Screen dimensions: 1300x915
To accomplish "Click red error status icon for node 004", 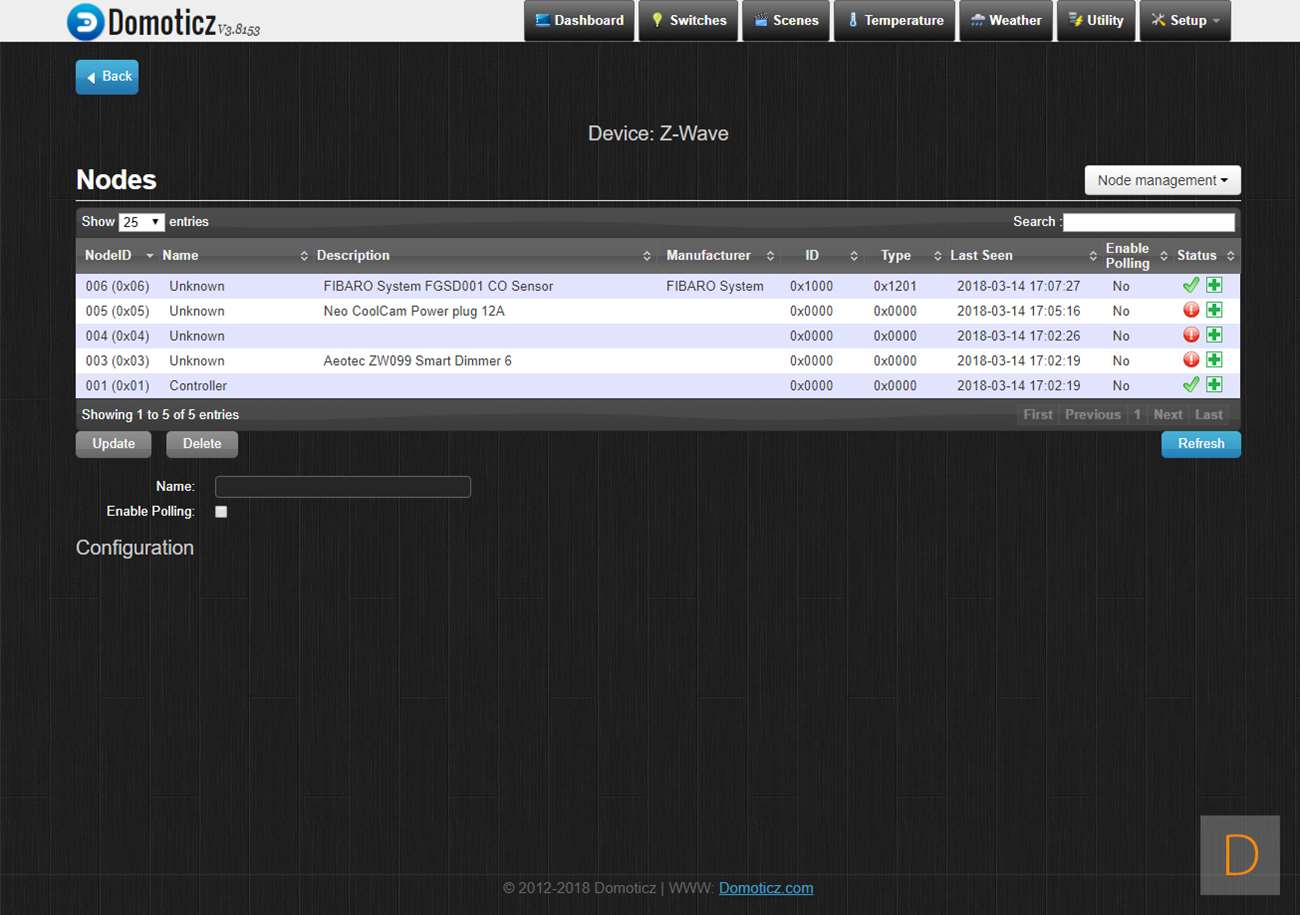I will pyautogui.click(x=1190, y=335).
